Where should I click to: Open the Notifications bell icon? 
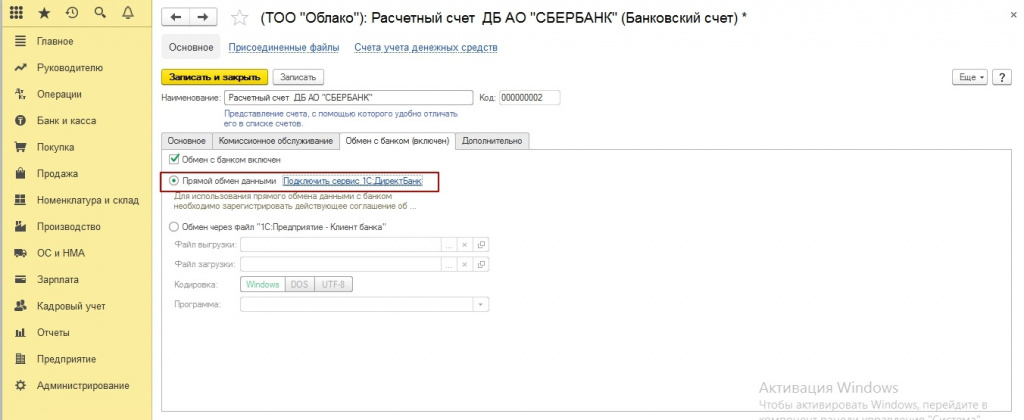pos(128,12)
